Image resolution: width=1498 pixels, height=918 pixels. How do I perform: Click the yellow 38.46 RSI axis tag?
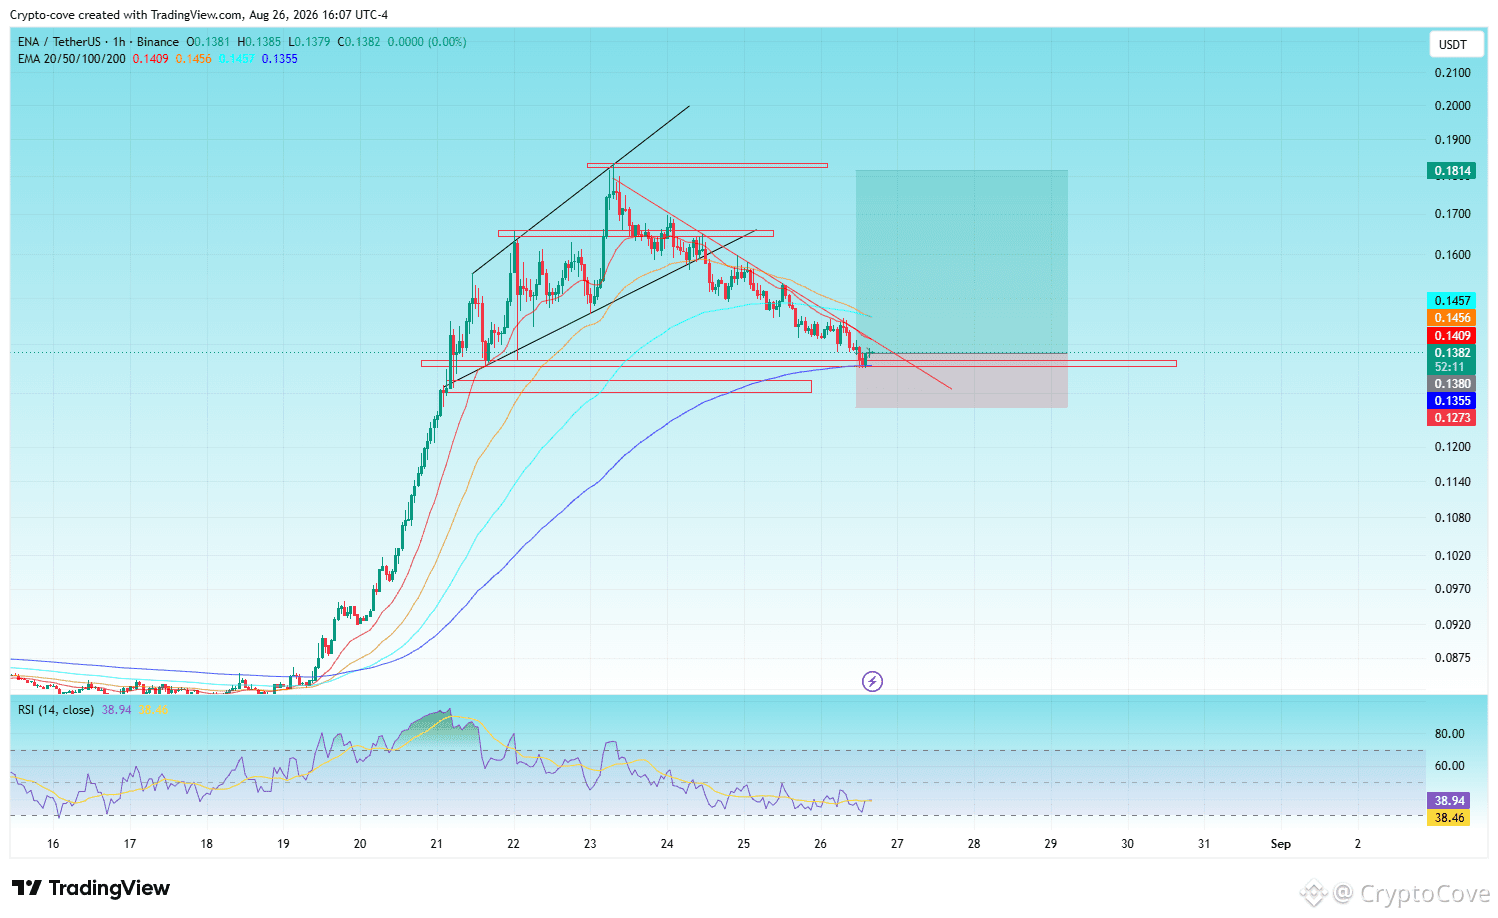(1449, 818)
